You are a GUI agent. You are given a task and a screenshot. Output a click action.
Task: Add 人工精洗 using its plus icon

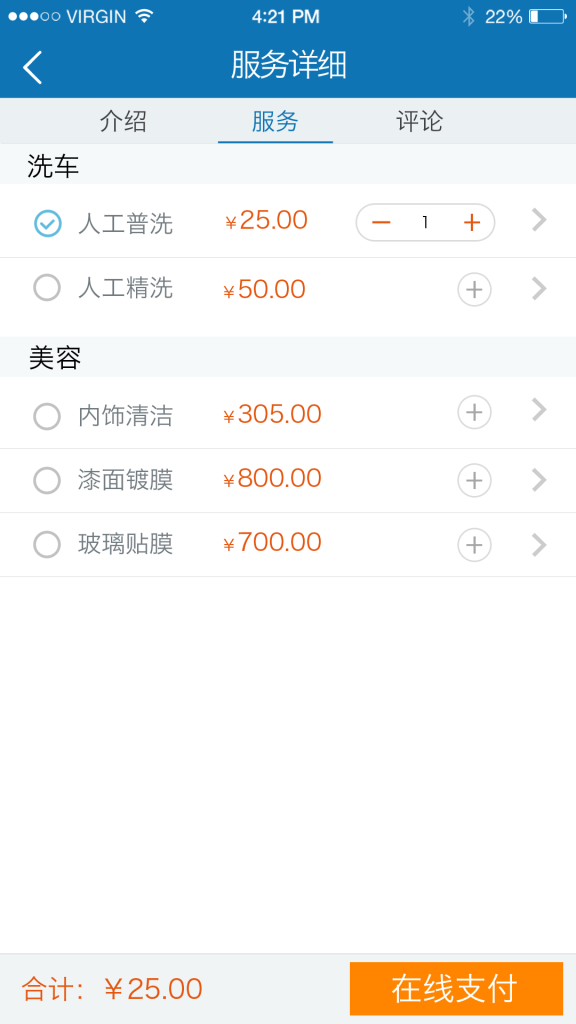click(x=474, y=289)
